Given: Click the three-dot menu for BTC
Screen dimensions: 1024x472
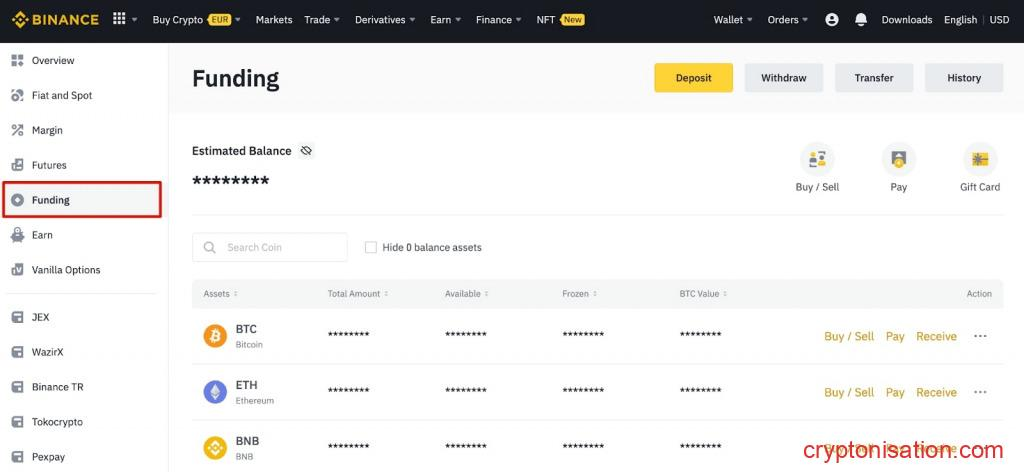Looking at the screenshot, I should (980, 336).
